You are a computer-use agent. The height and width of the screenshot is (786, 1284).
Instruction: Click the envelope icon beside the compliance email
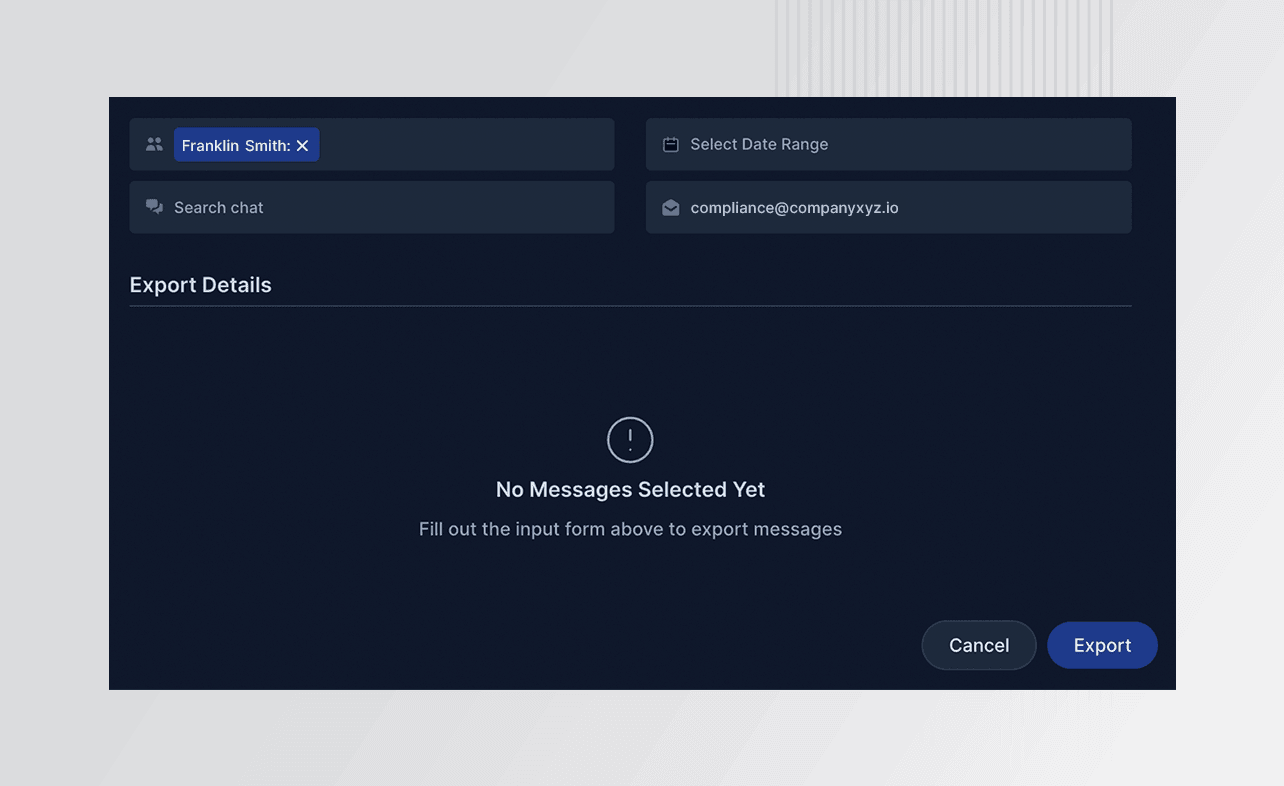670,207
